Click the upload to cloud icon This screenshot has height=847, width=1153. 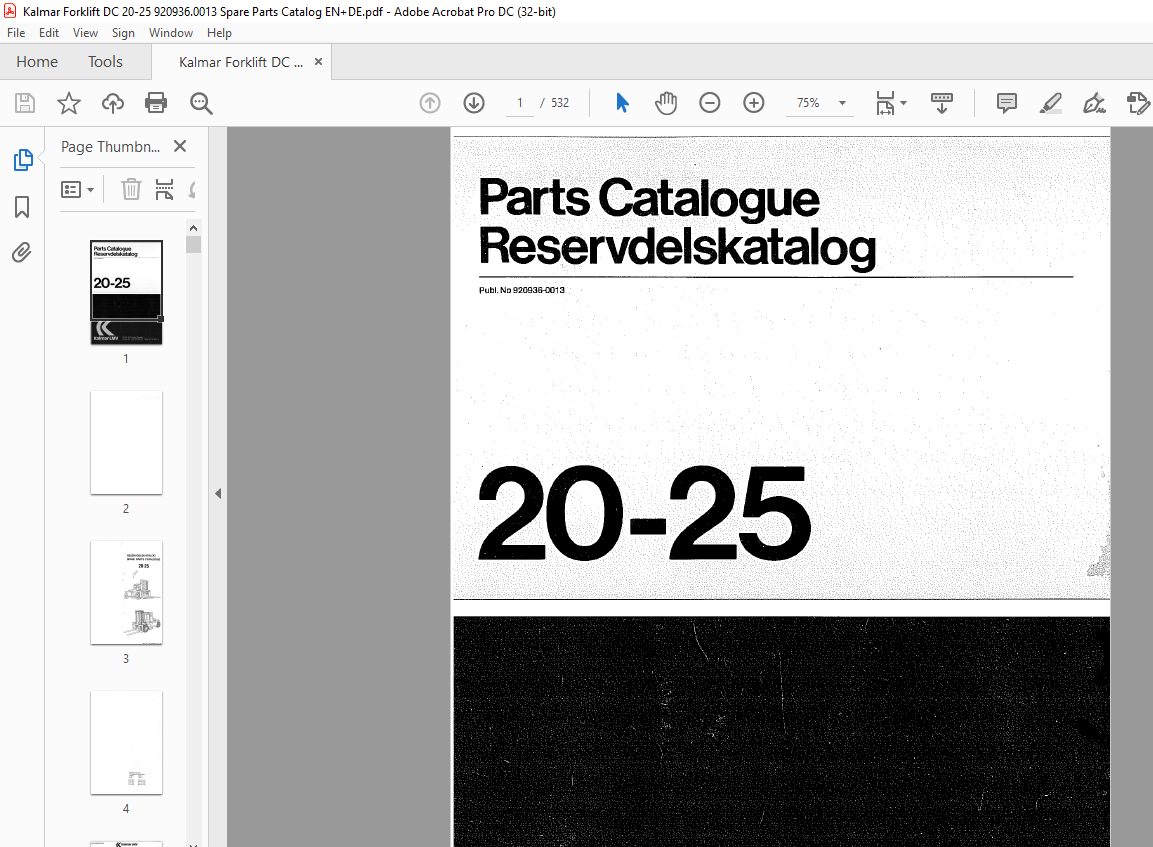(113, 103)
